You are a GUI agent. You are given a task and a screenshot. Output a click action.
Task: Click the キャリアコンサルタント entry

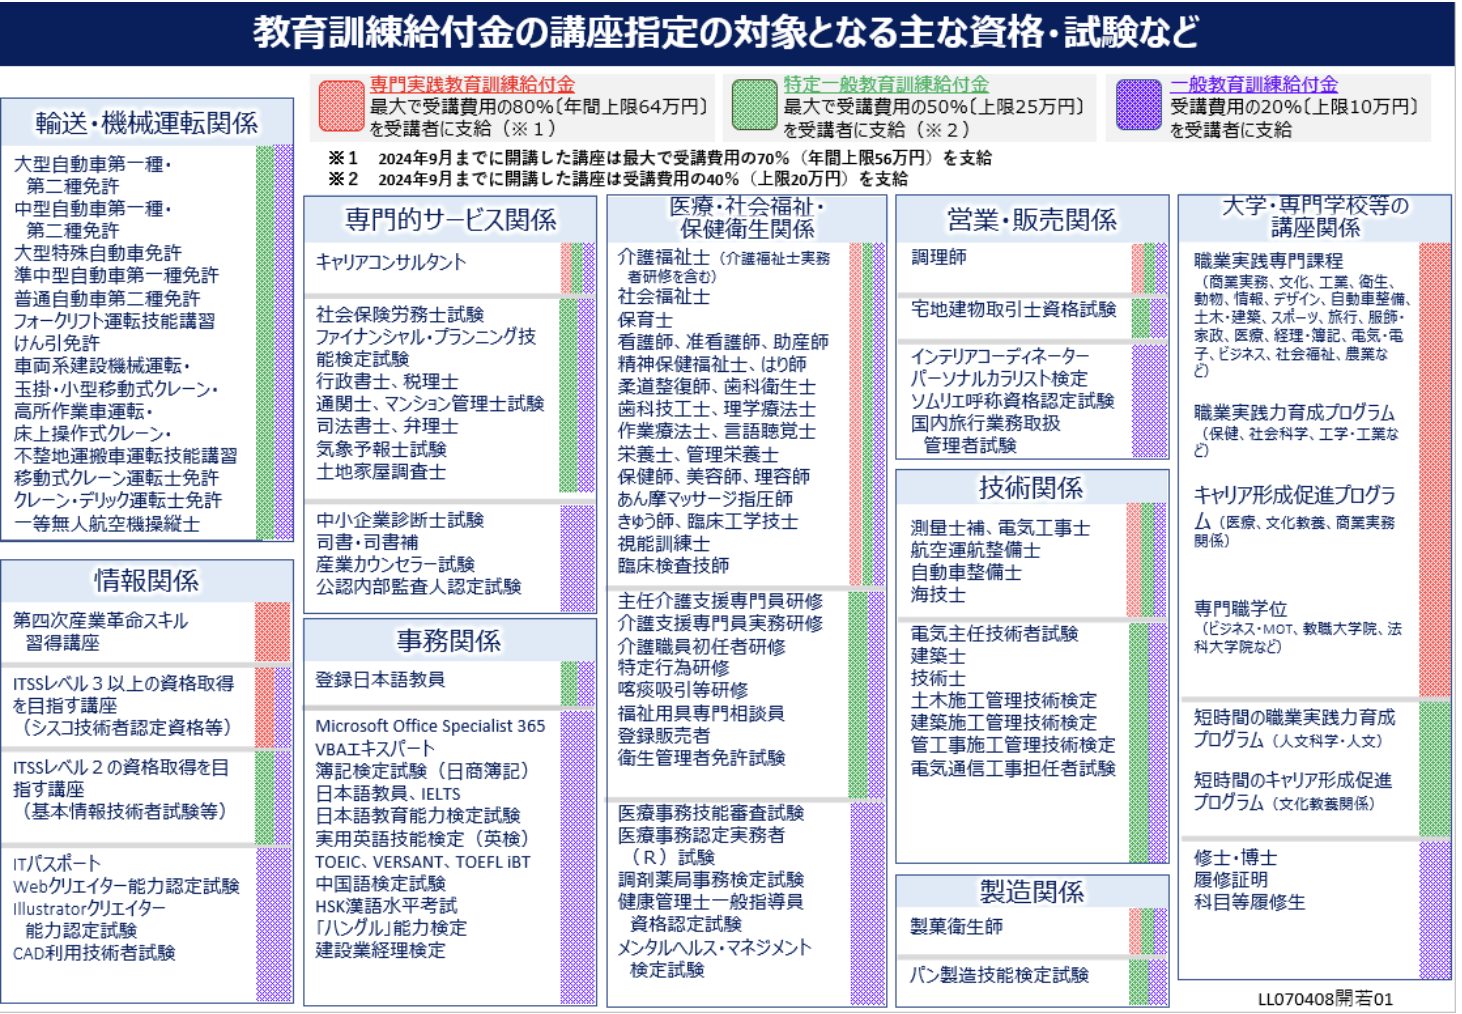point(391,262)
